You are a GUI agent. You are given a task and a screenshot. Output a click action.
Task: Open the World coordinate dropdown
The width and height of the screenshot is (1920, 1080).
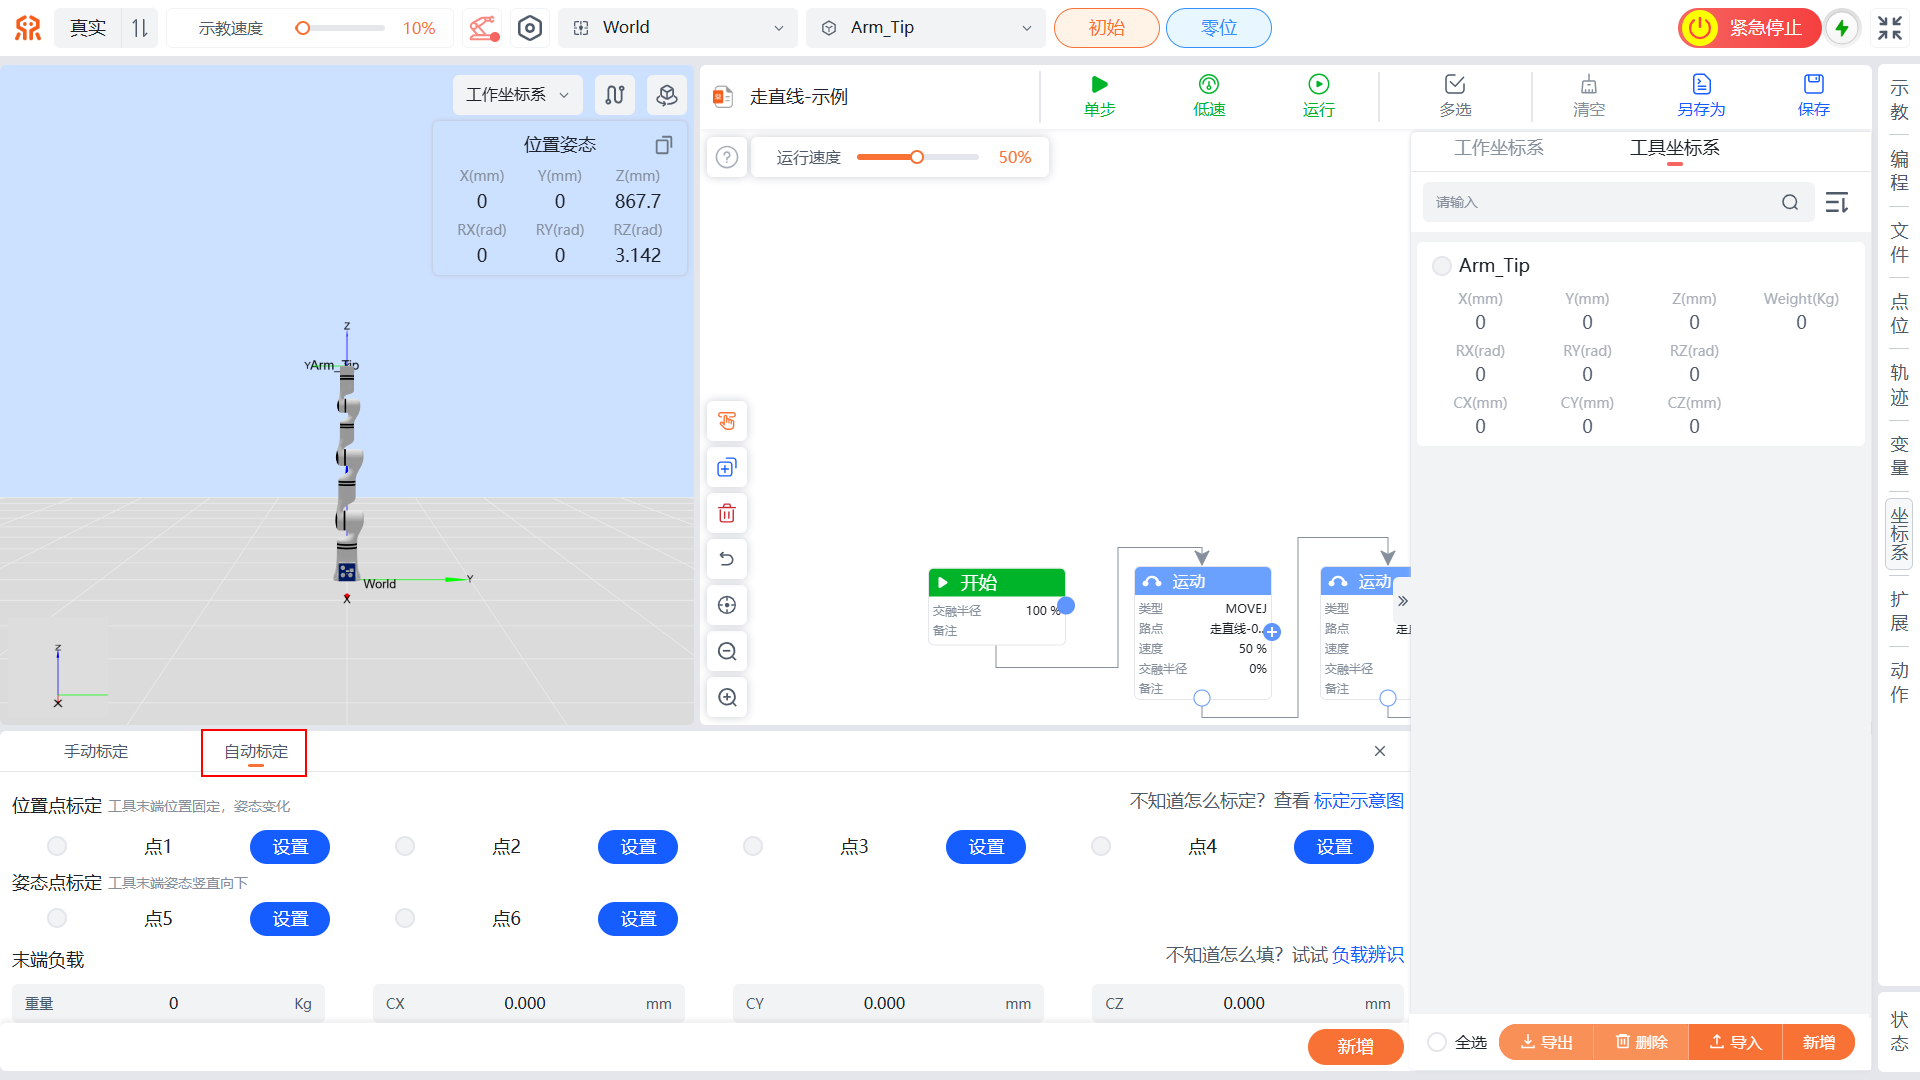click(x=678, y=28)
